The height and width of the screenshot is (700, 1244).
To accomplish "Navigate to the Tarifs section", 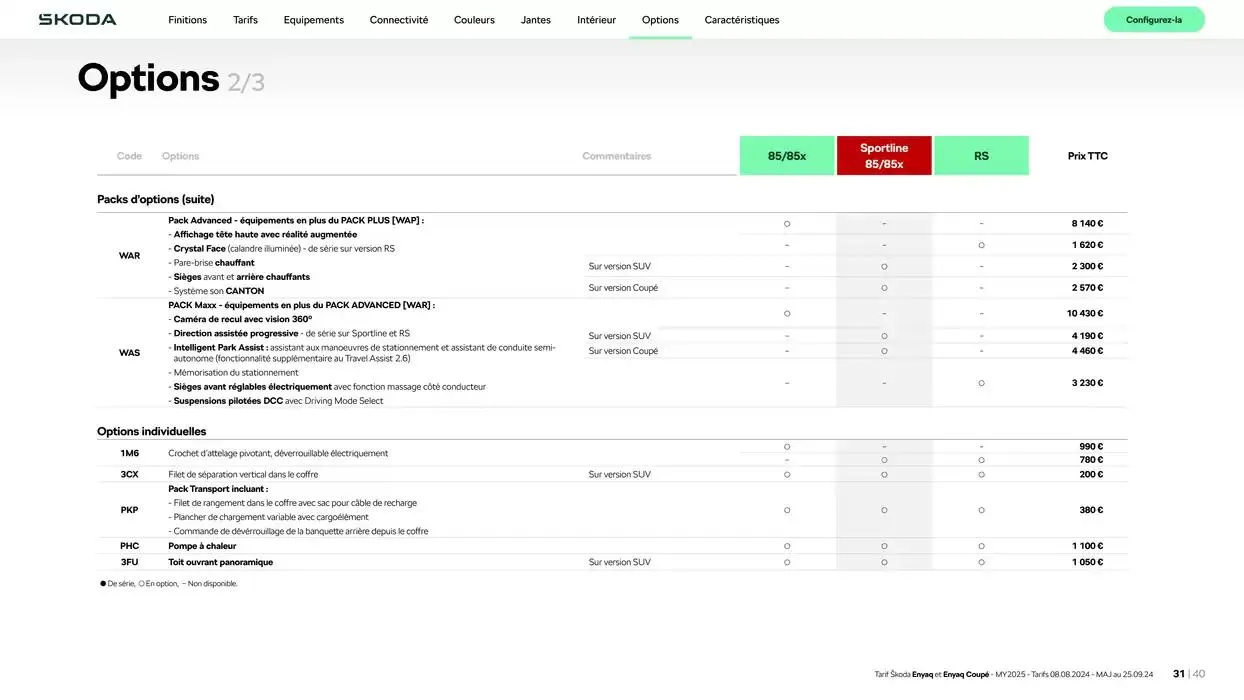I will coord(245,17).
